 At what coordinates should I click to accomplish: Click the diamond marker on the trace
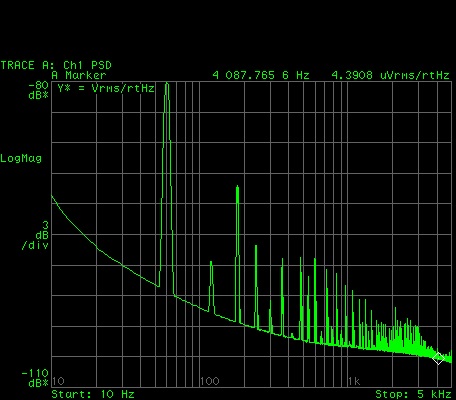coord(438,358)
